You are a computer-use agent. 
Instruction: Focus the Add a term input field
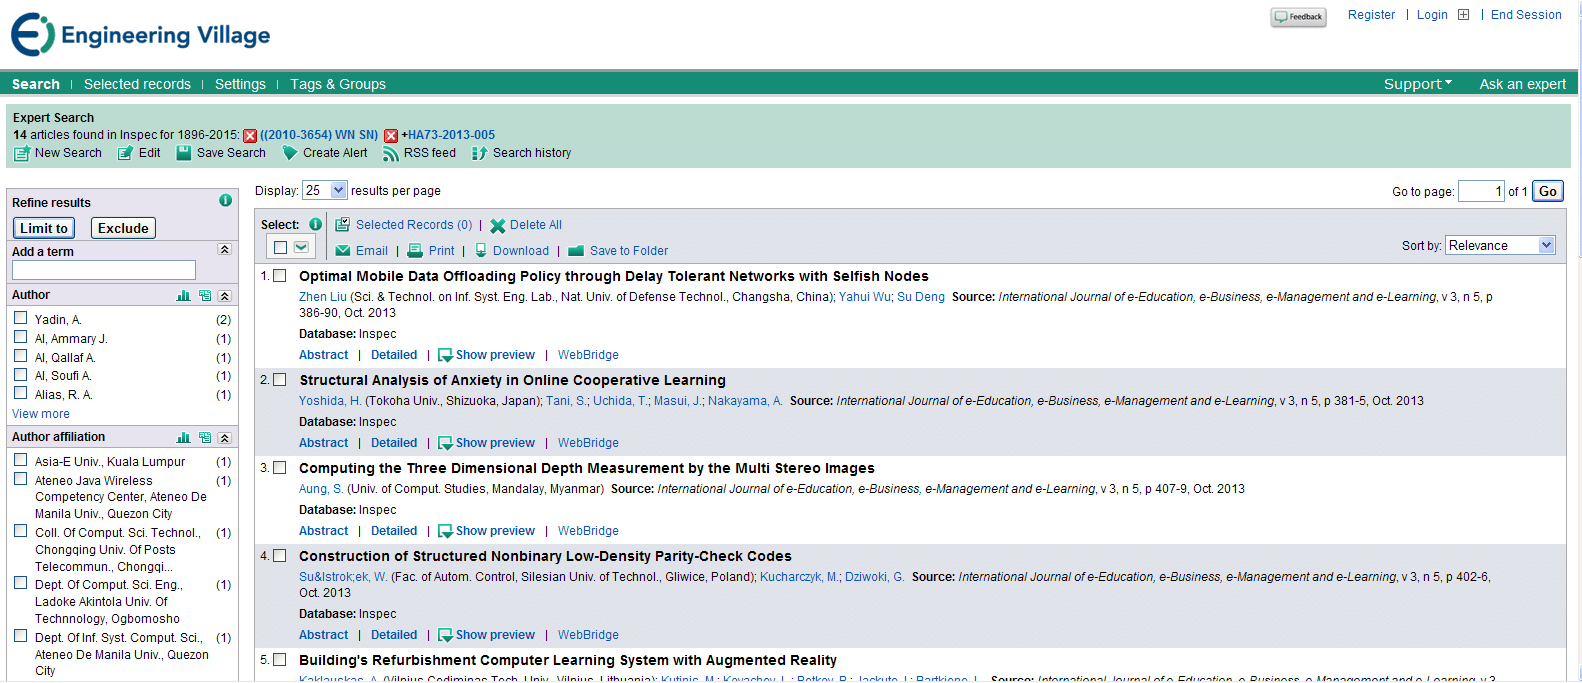point(104,270)
